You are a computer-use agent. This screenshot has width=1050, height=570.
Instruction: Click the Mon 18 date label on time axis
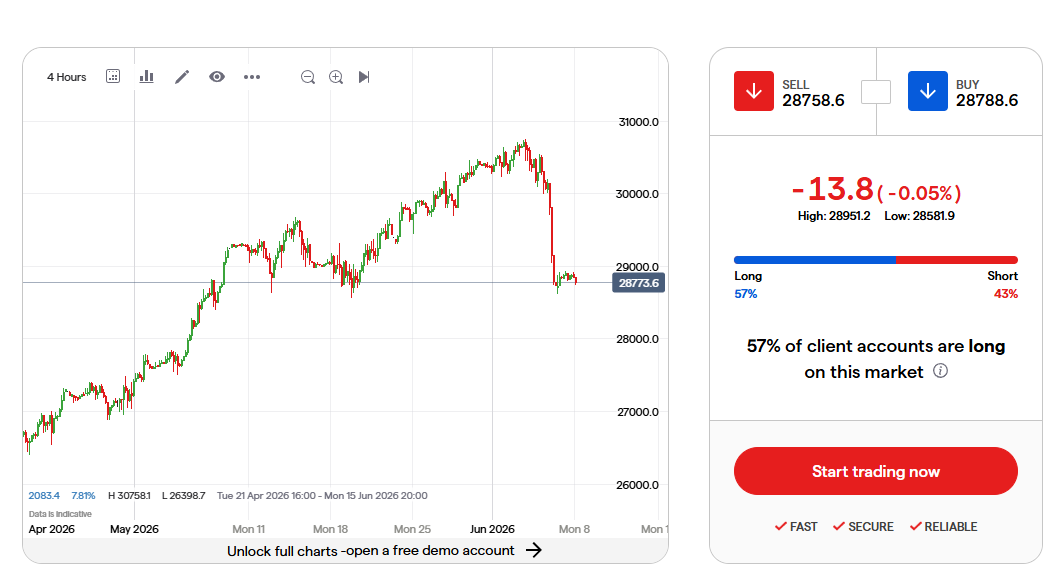330,529
